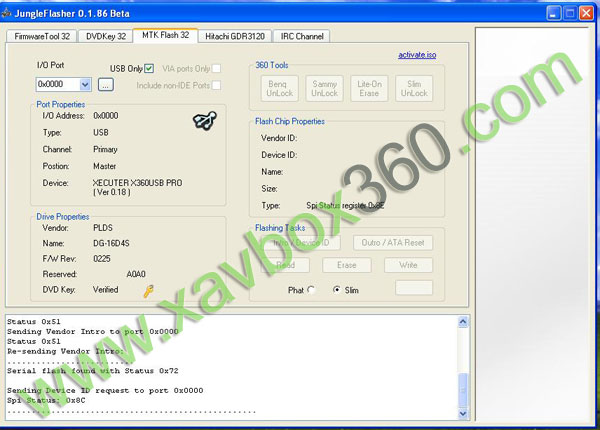The height and width of the screenshot is (430, 600).
Task: Click the JungleFlasher title bar app icon
Action: point(7,13)
